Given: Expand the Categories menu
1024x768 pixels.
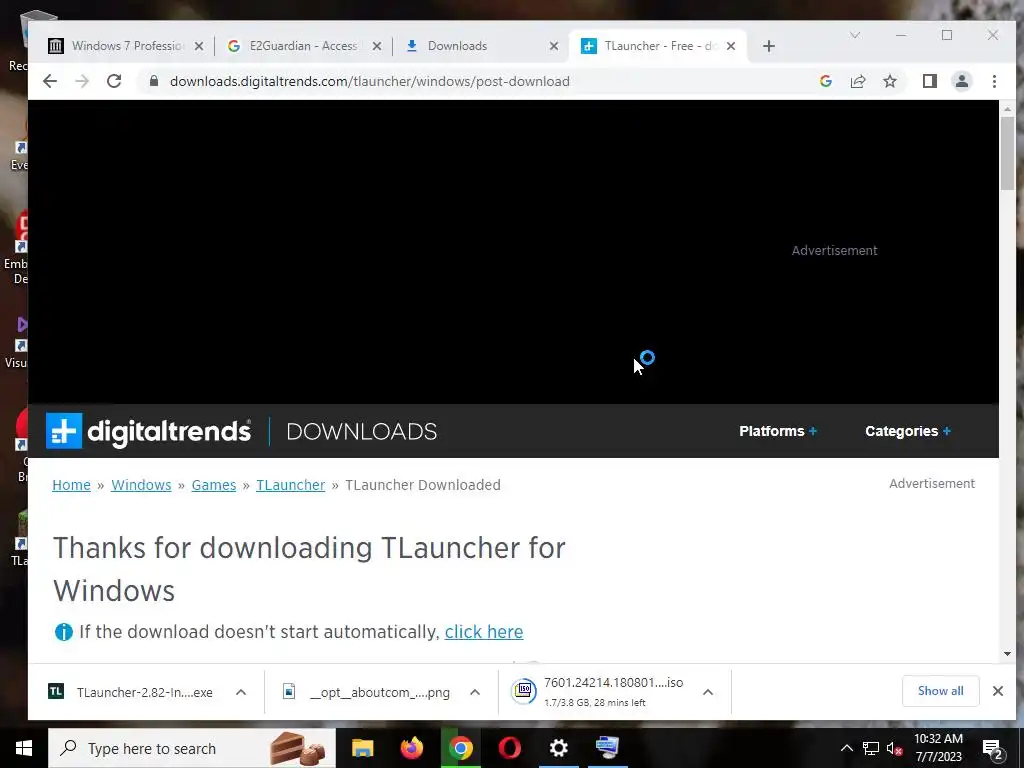Looking at the screenshot, I should [x=908, y=431].
